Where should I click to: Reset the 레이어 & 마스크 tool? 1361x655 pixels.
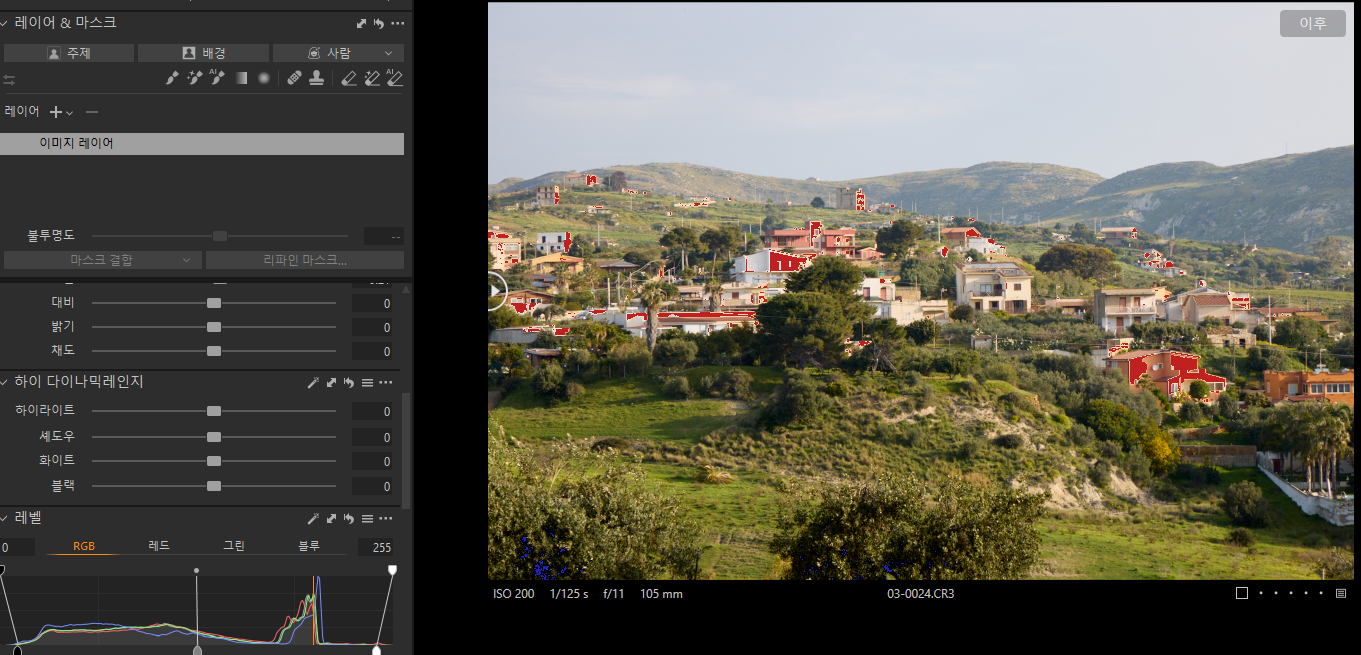(379, 23)
